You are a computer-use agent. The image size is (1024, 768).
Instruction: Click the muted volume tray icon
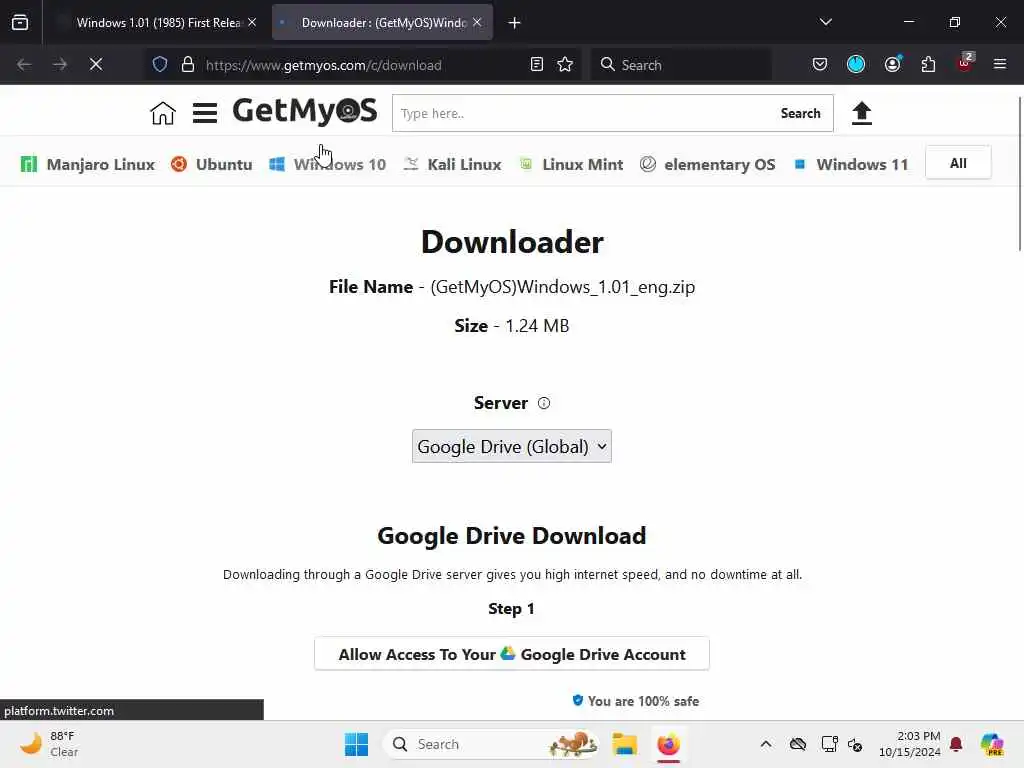855,744
